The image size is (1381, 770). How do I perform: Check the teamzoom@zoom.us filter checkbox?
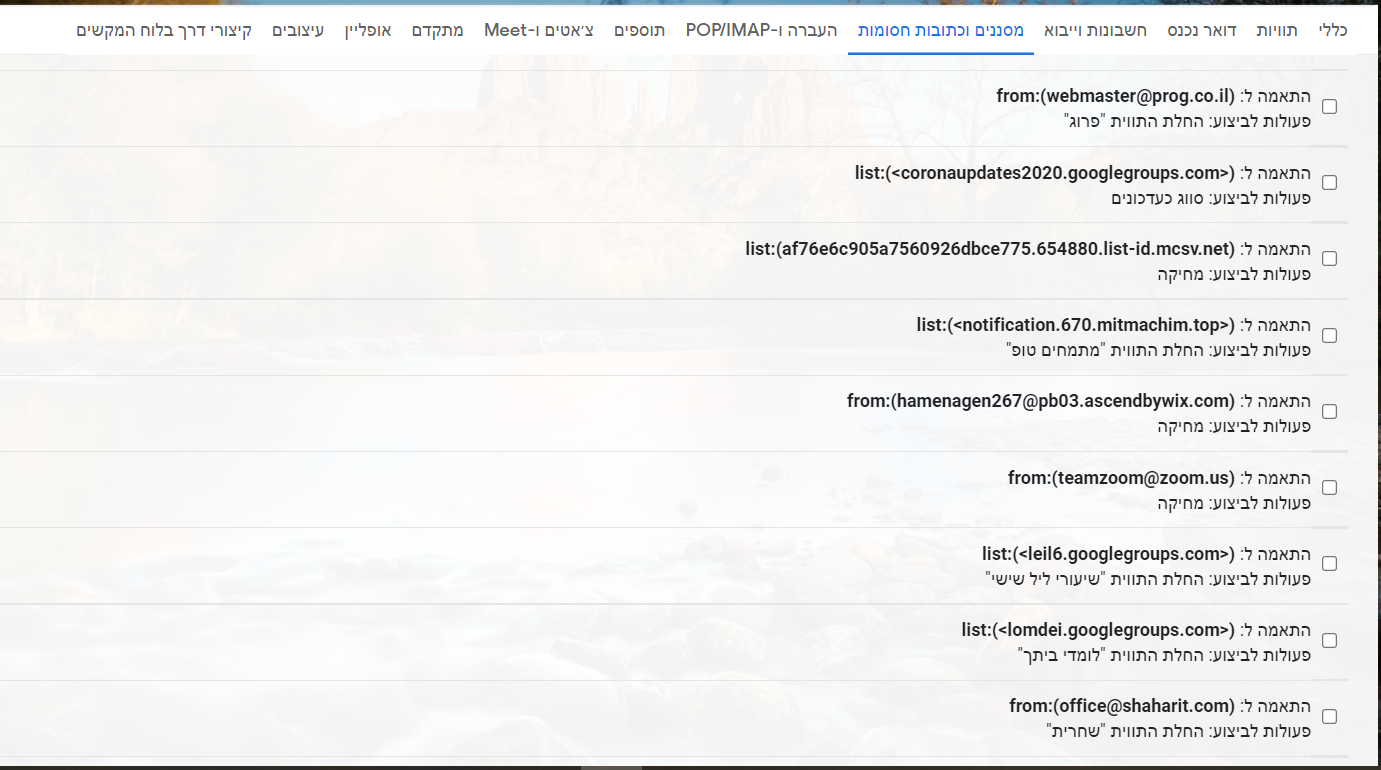tap(1329, 488)
